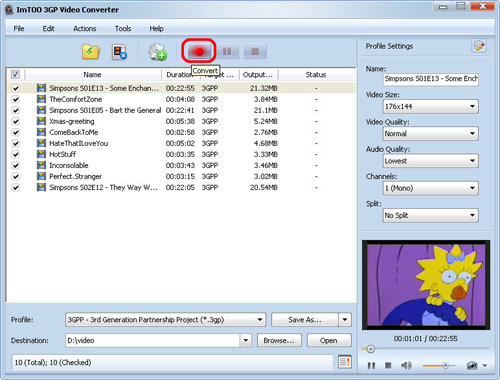Open the Tools menu
500x380 pixels.
click(123, 28)
